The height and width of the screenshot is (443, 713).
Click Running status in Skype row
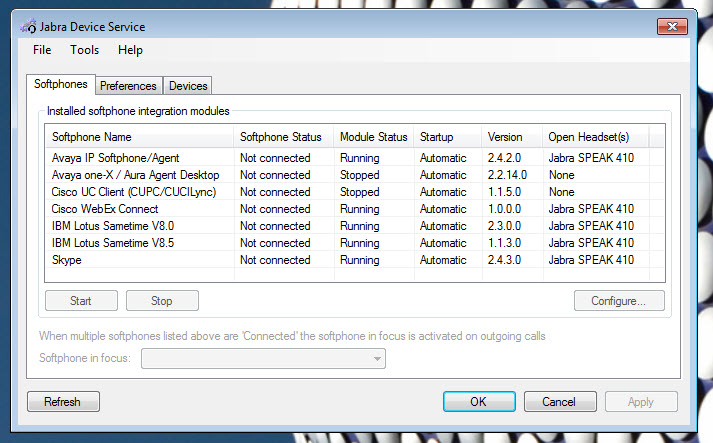360,260
